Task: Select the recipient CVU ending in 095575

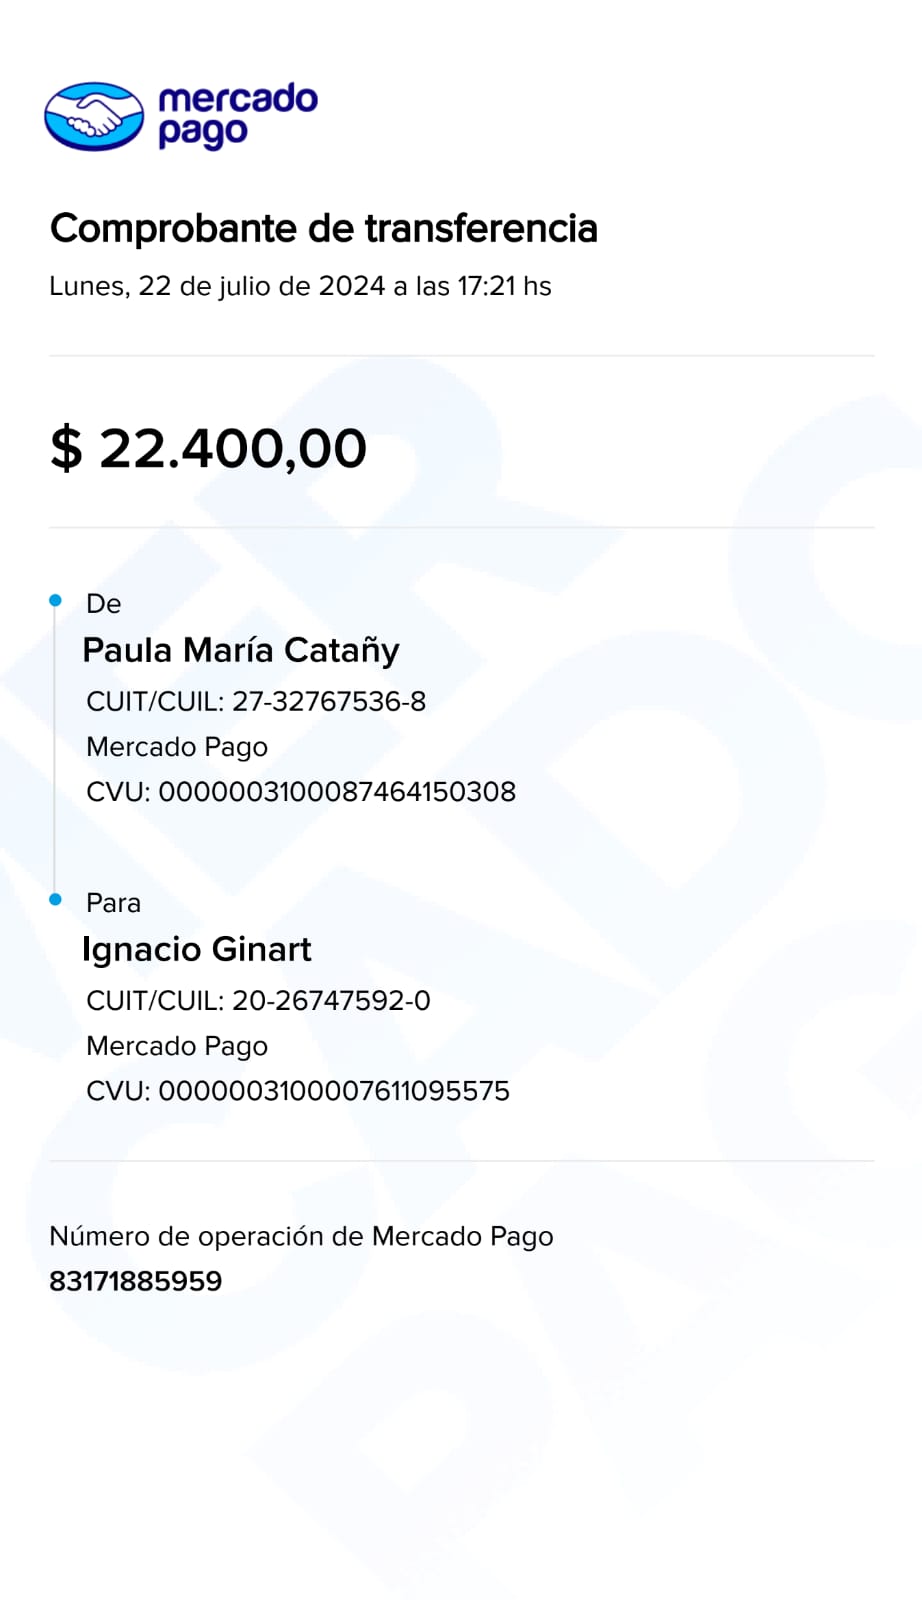Action: click(x=298, y=1091)
